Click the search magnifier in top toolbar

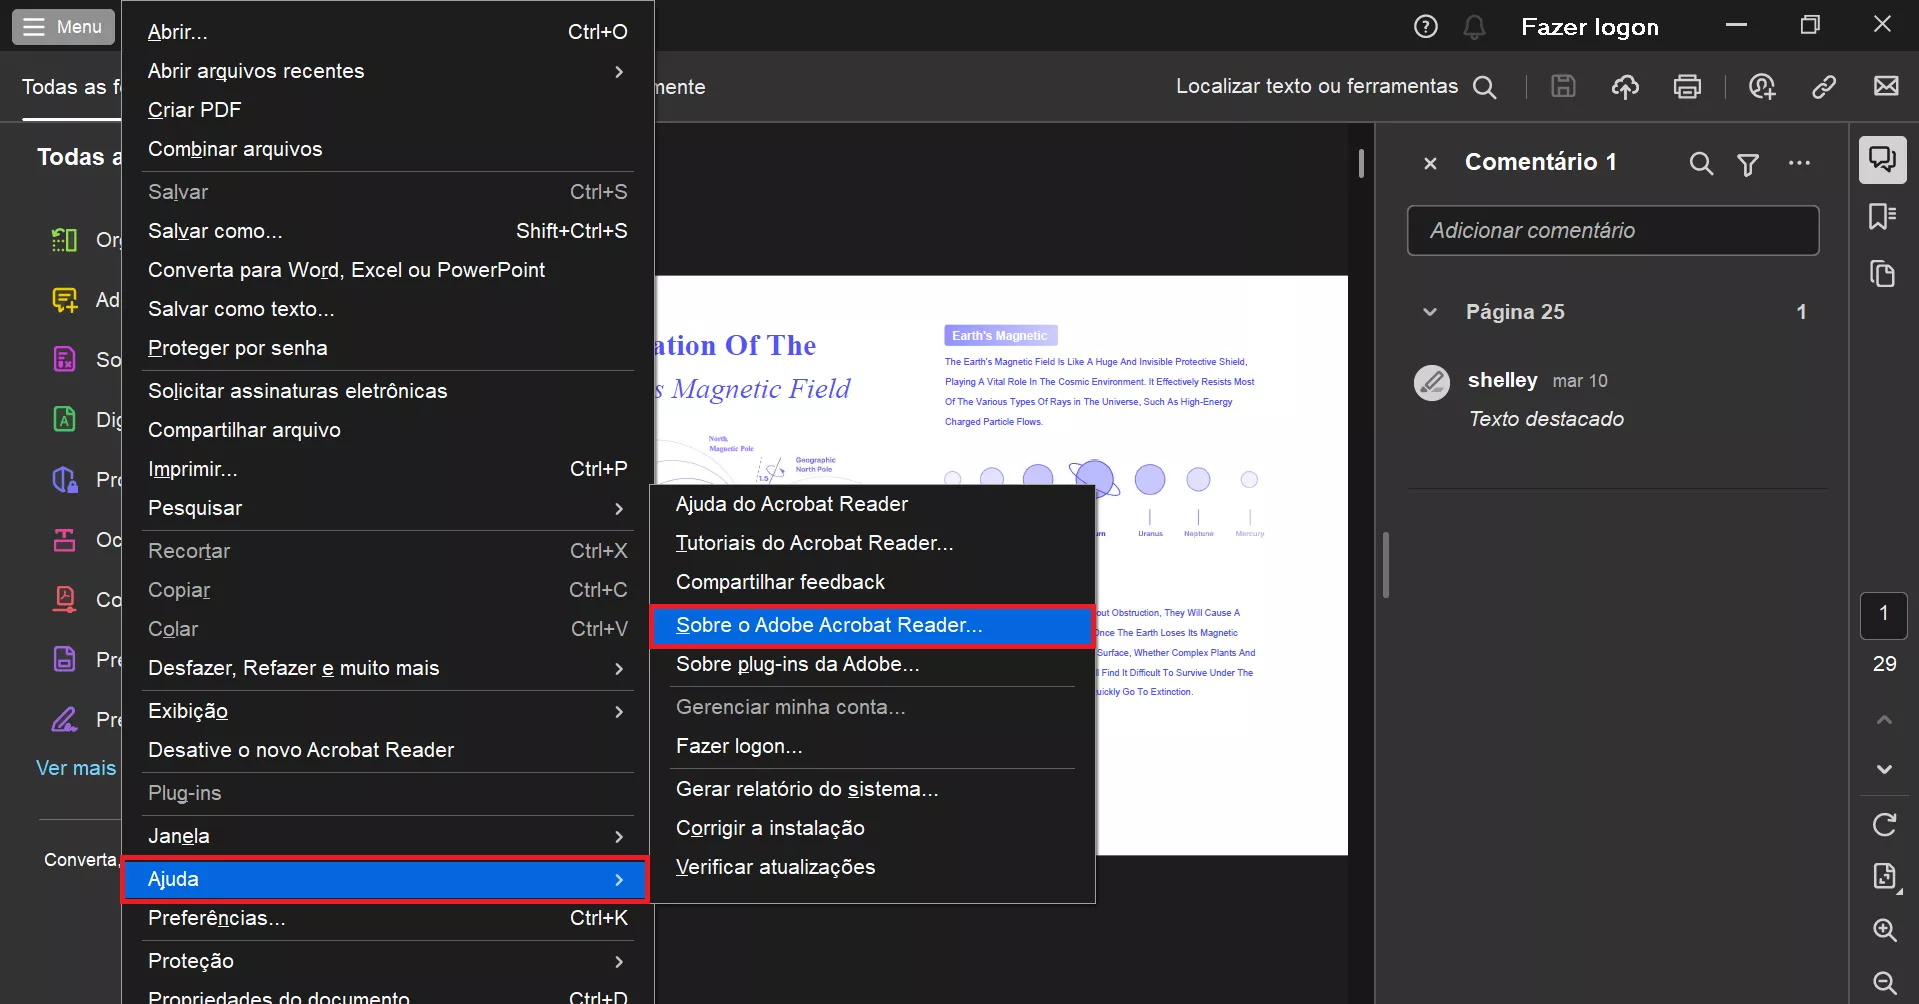click(1485, 87)
